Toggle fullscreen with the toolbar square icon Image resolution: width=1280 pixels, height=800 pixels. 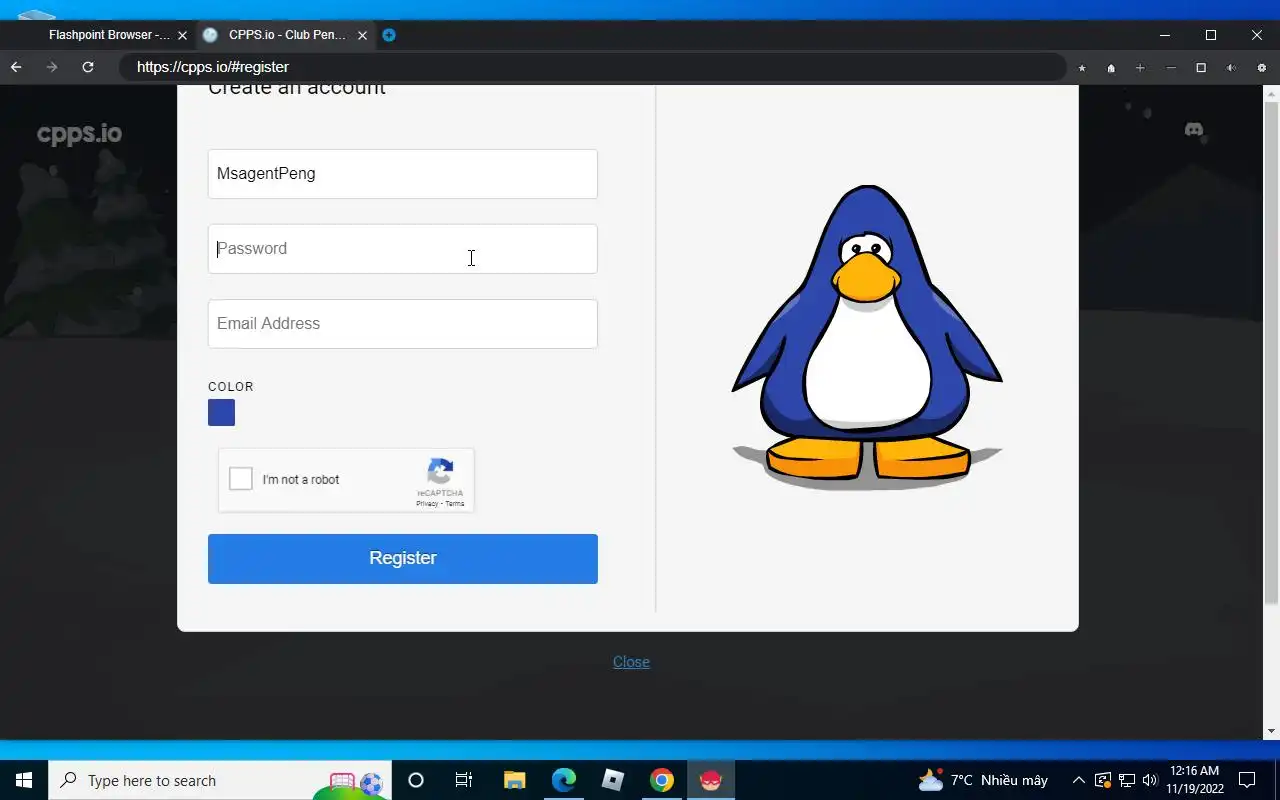click(x=1201, y=68)
